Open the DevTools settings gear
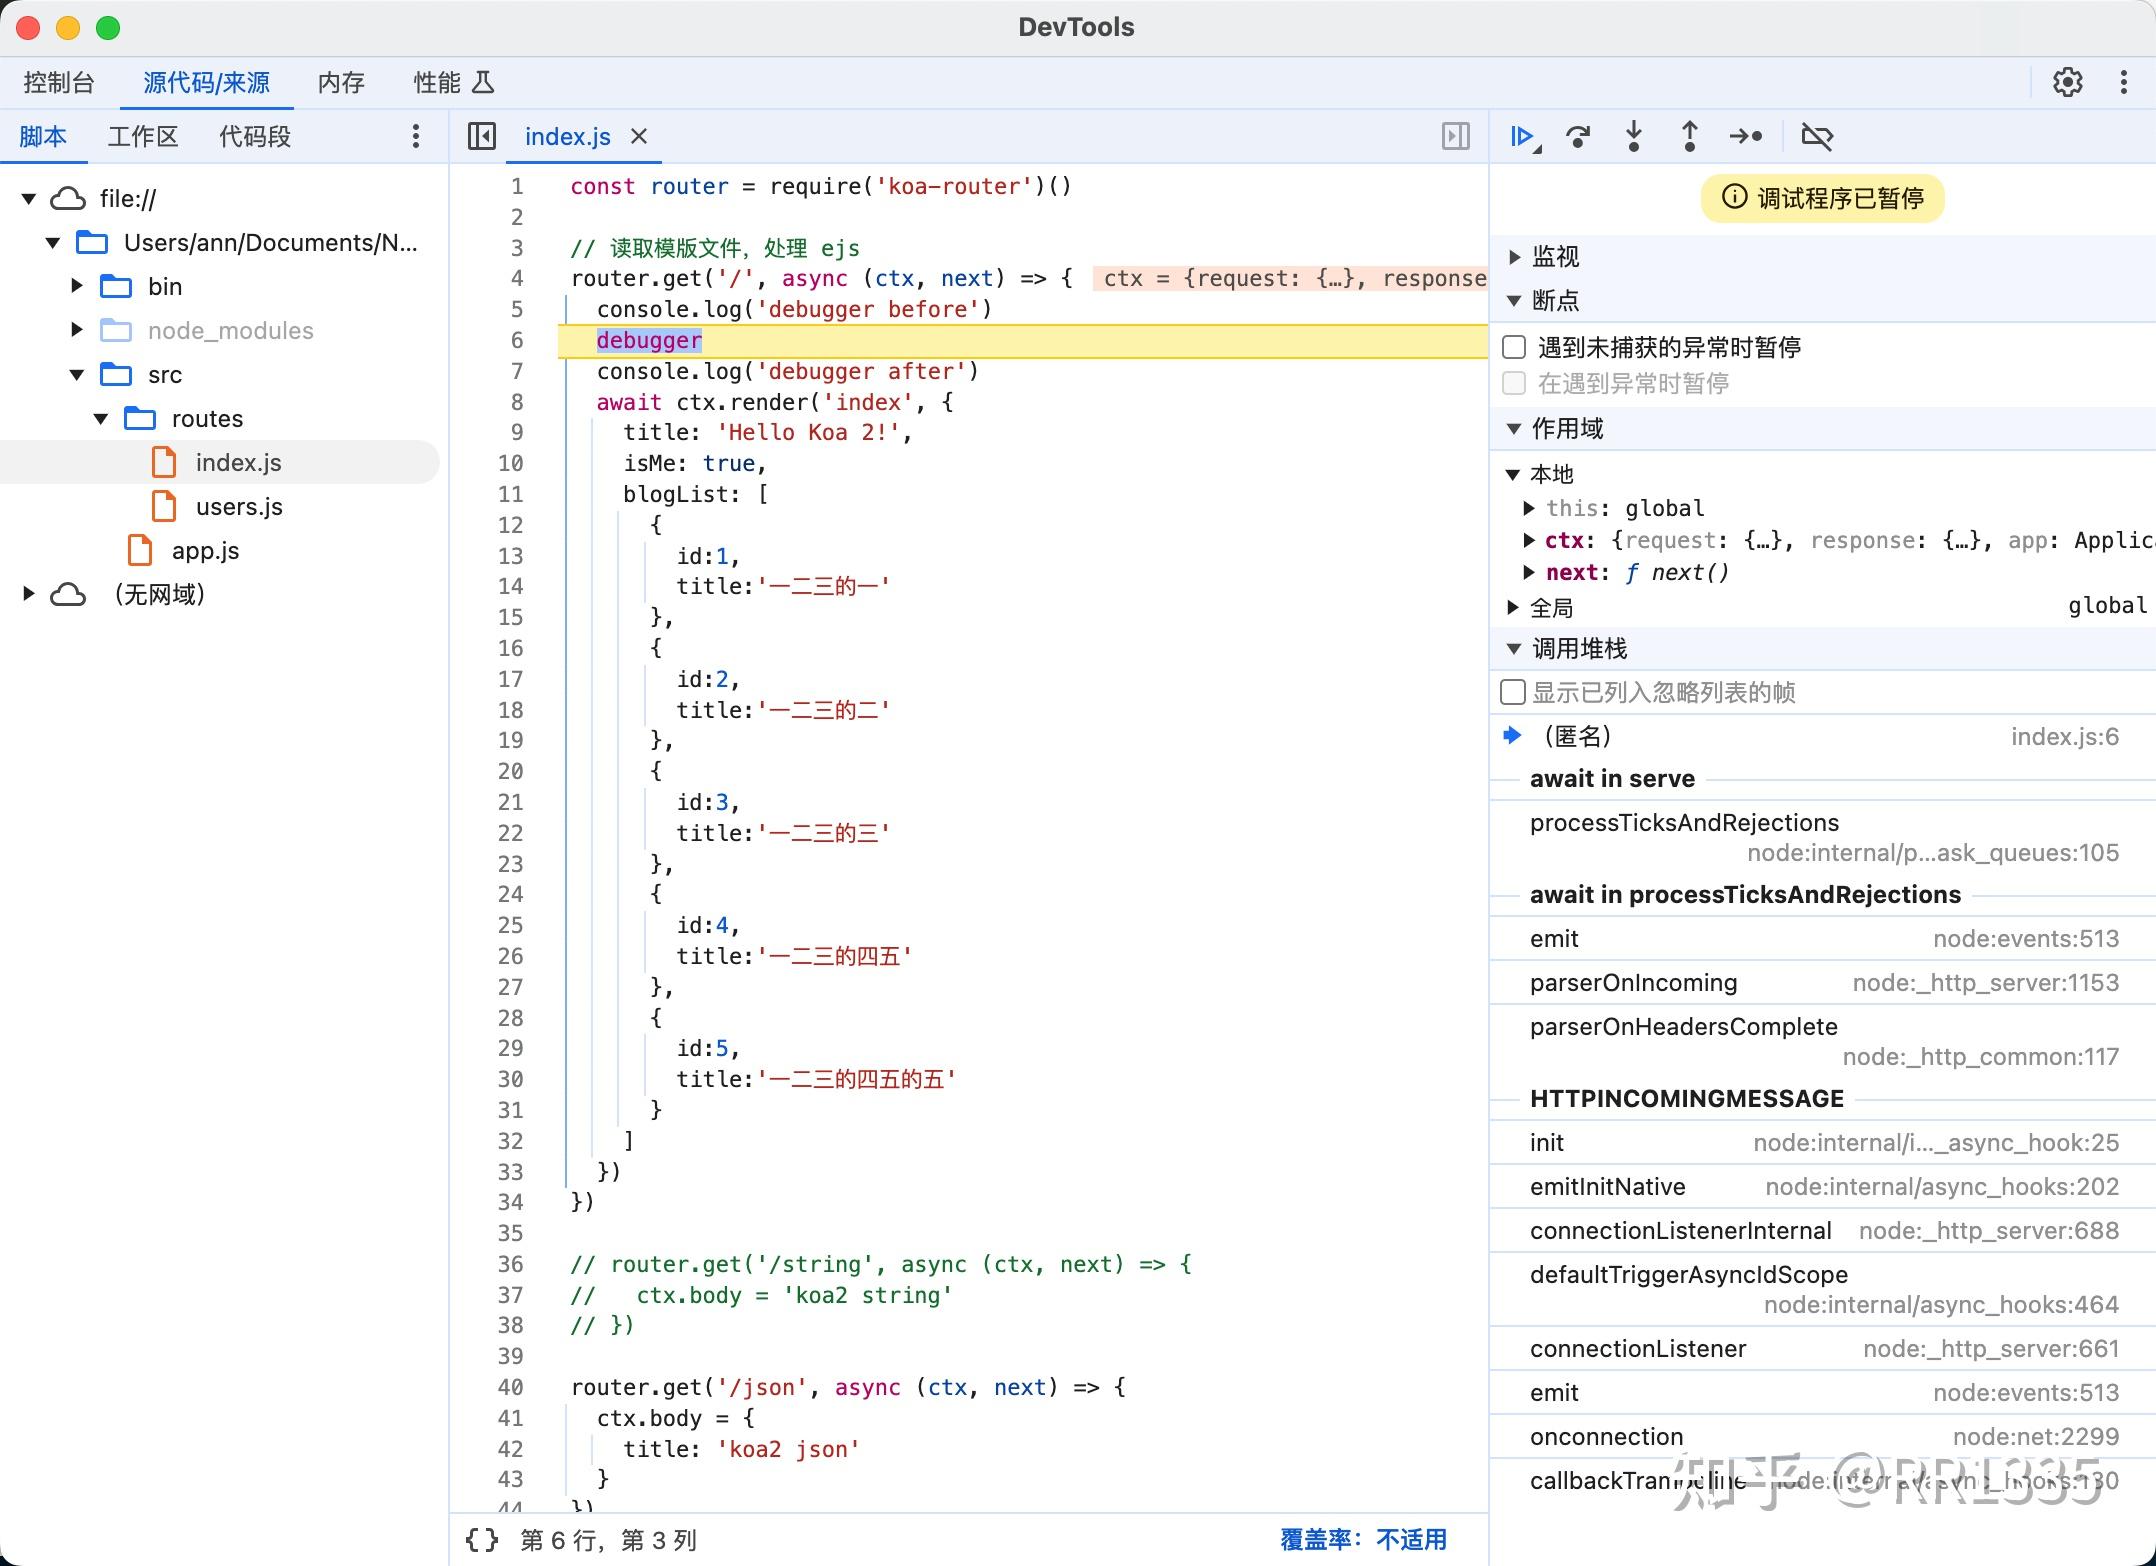Screen dimensions: 2156x1566 [2068, 82]
